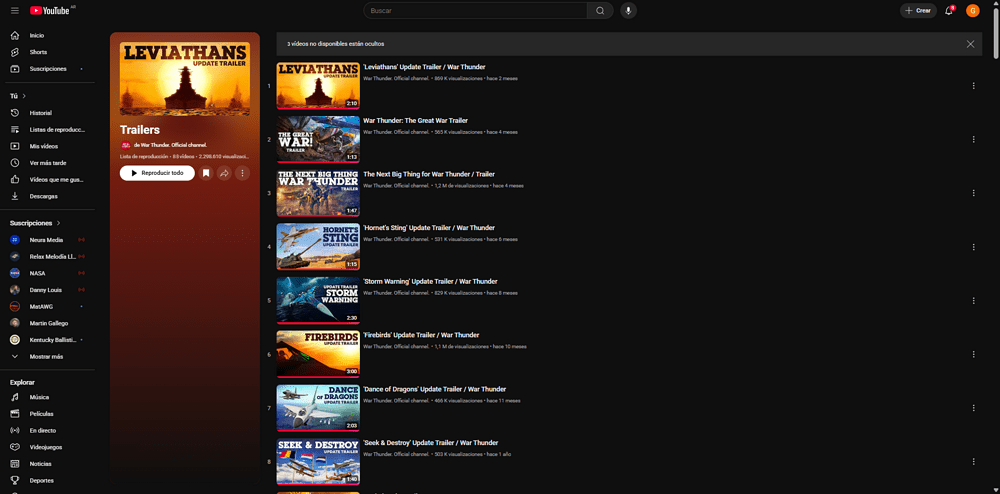Image resolution: width=1000 pixels, height=494 pixels.
Task: Open options menu for 'Leviathans' video
Action: (973, 86)
